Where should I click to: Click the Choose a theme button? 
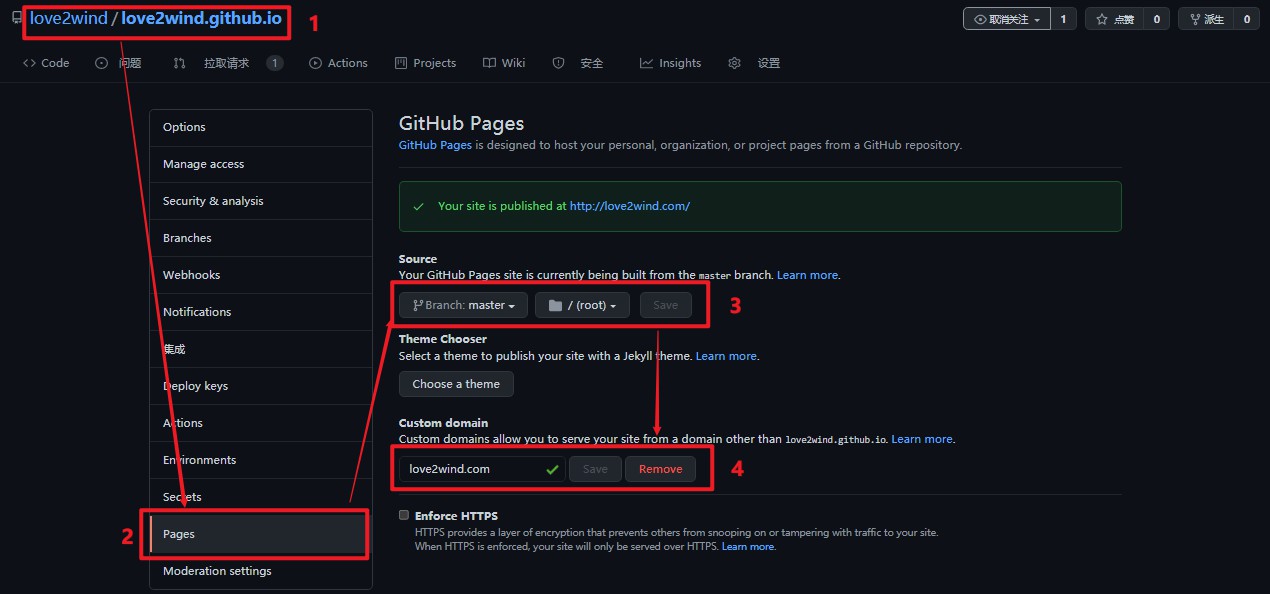coord(456,384)
